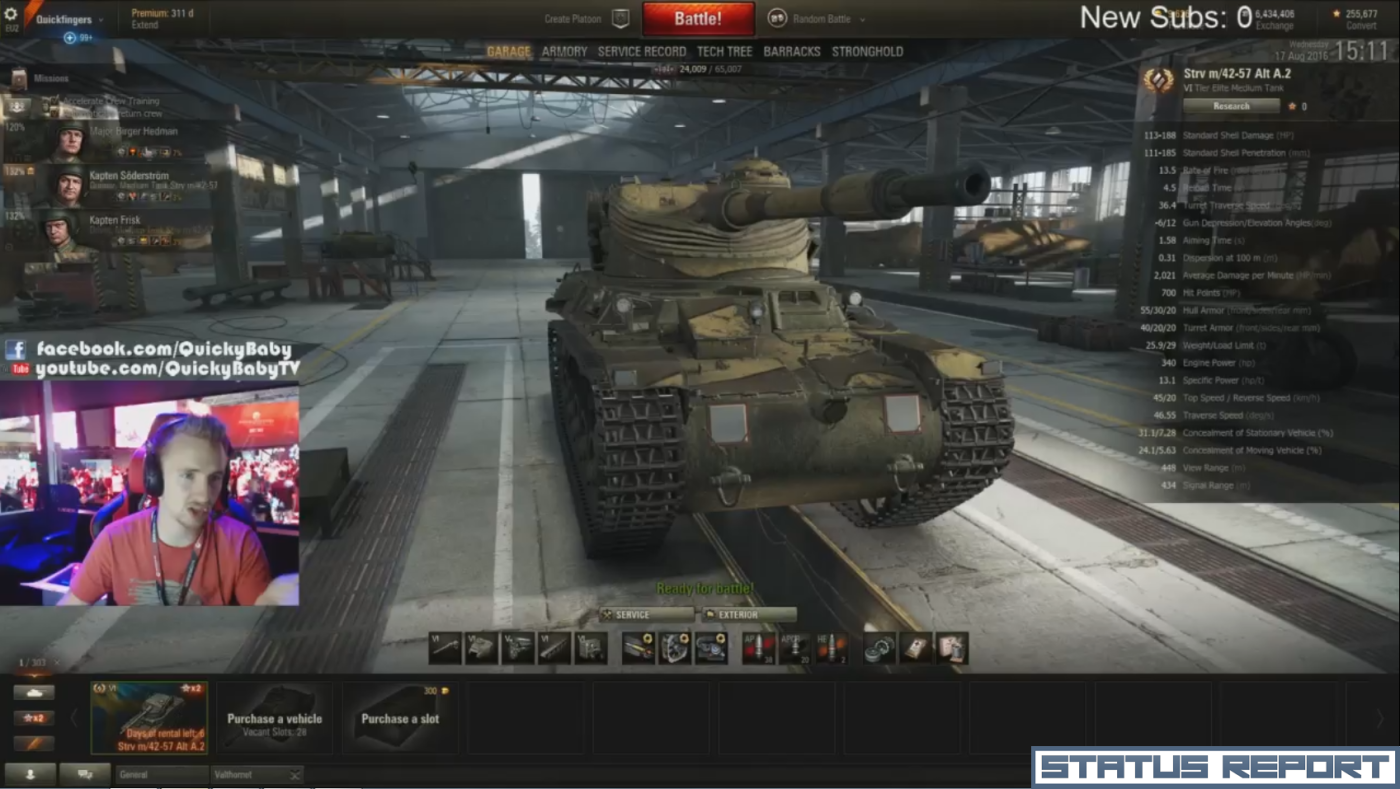The width and height of the screenshot is (1400, 789).
Task: Toggle the x2 bonus vehicle filter
Action: click(x=34, y=718)
